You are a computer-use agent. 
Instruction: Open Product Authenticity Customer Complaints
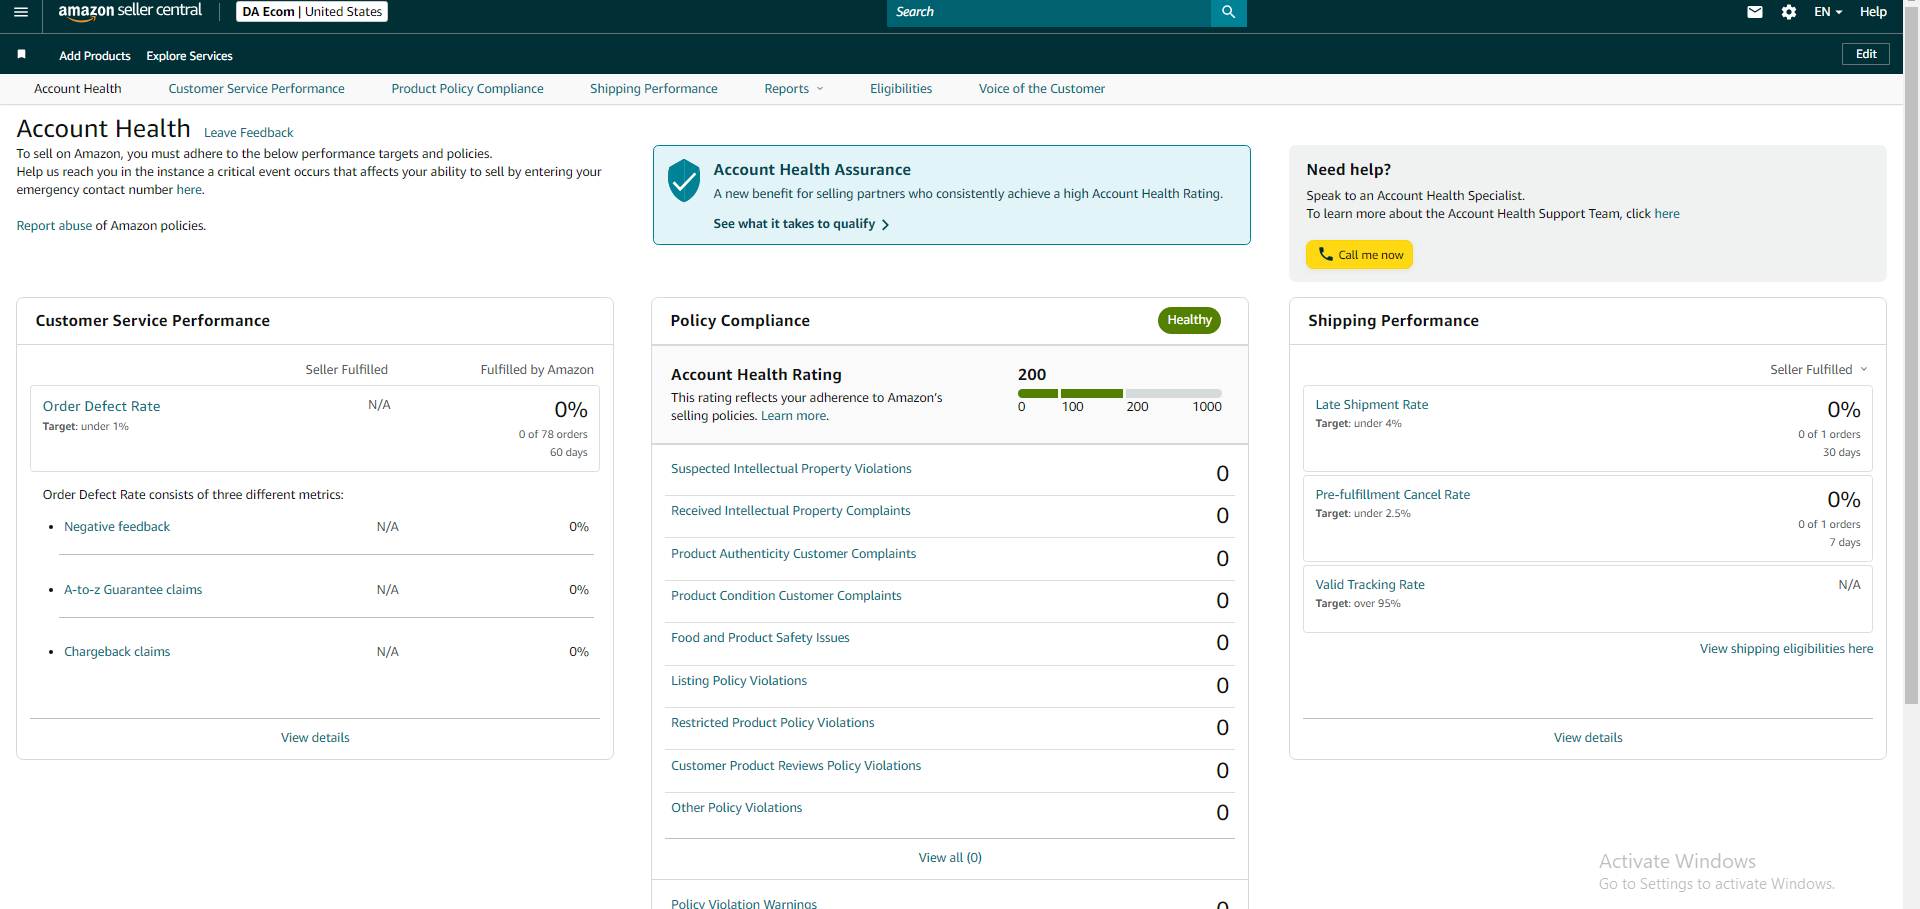point(793,554)
